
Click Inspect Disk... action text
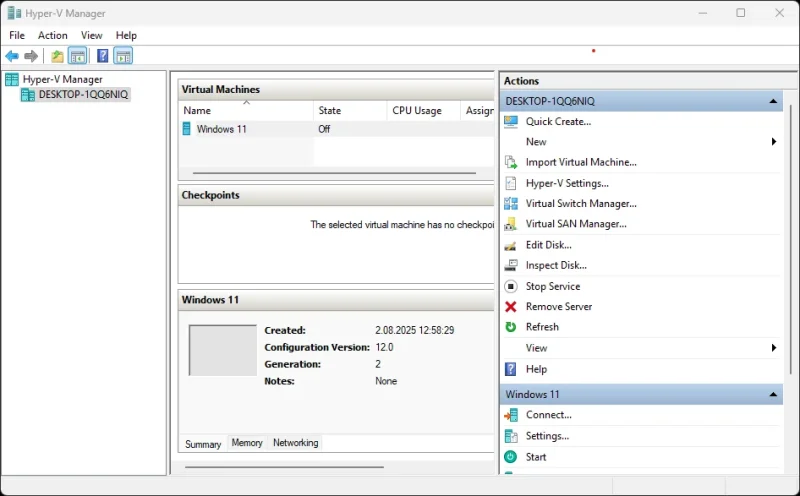coord(556,265)
